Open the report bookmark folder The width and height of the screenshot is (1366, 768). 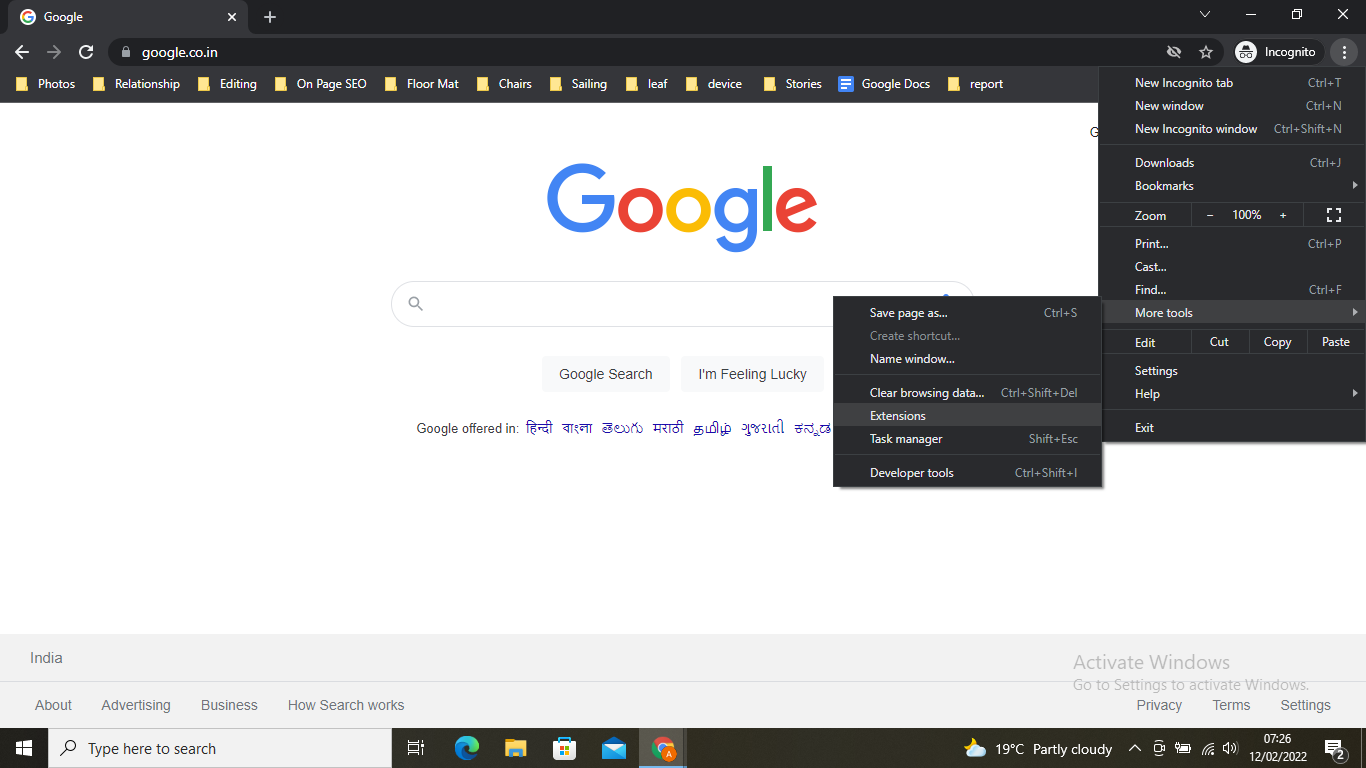(975, 84)
